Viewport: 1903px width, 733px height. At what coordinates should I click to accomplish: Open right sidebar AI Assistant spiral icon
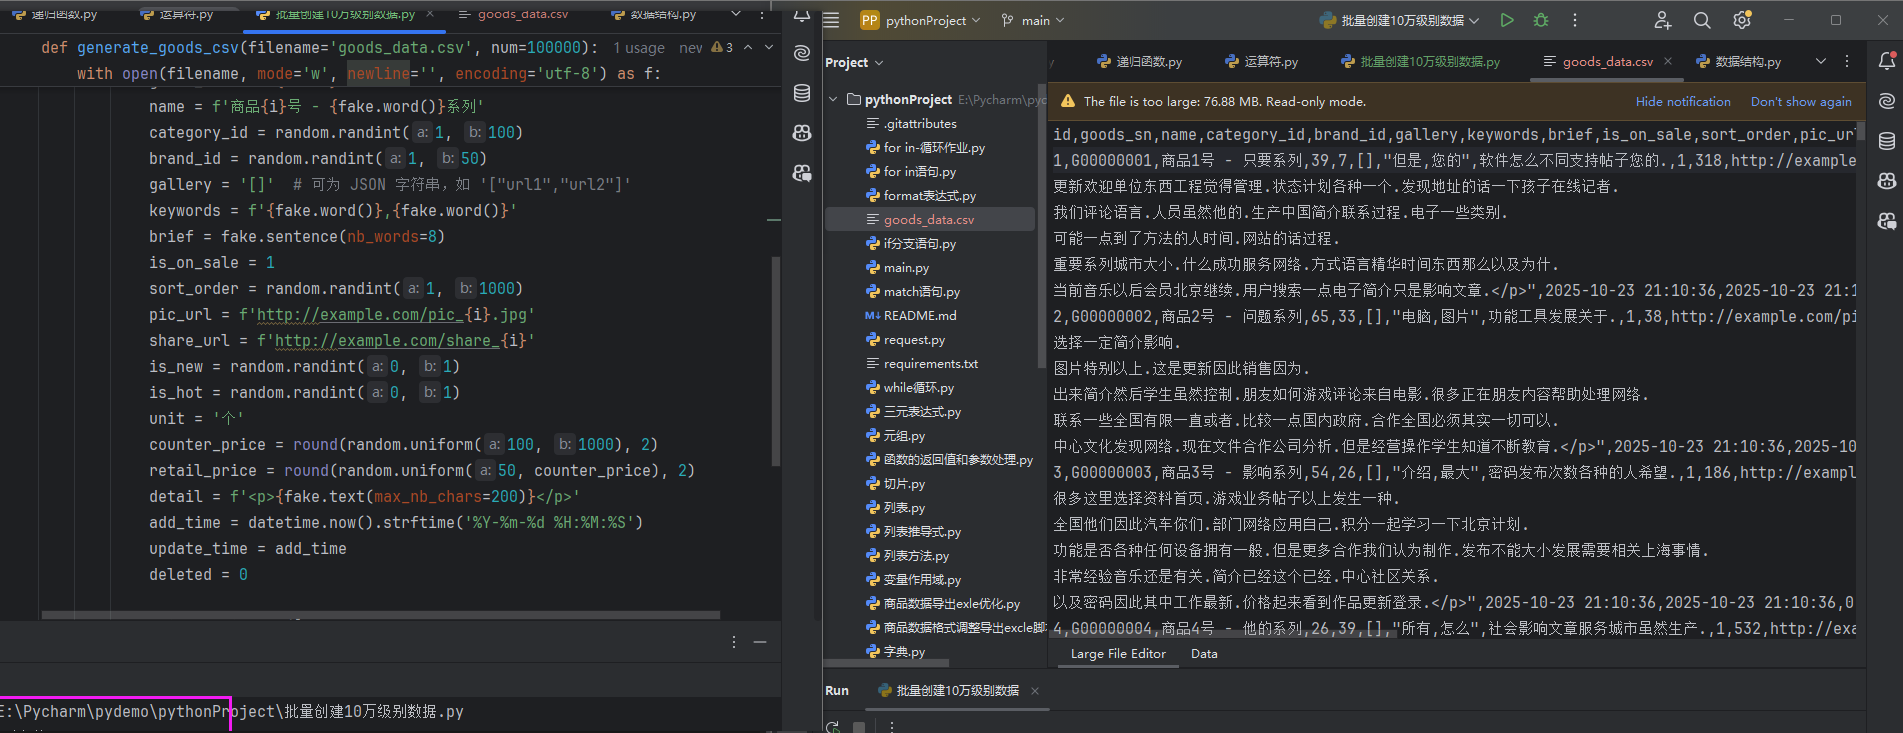click(x=1887, y=101)
